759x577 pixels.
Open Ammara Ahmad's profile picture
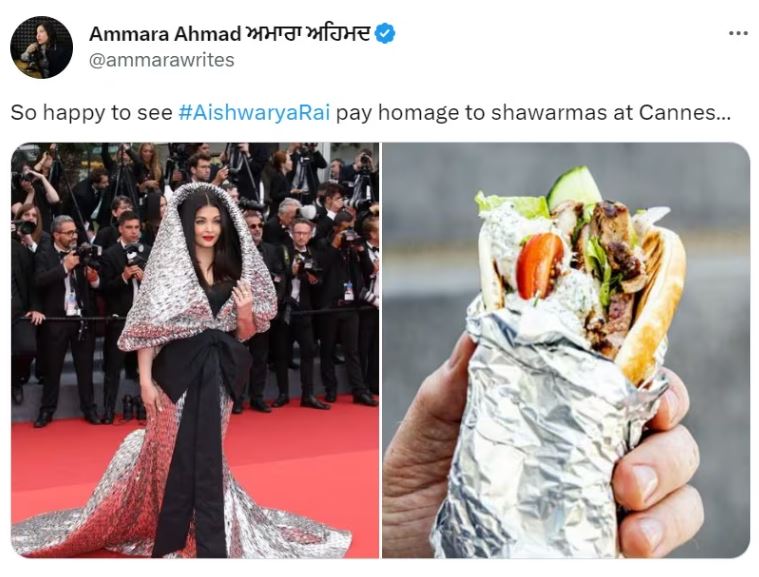pos(42,47)
